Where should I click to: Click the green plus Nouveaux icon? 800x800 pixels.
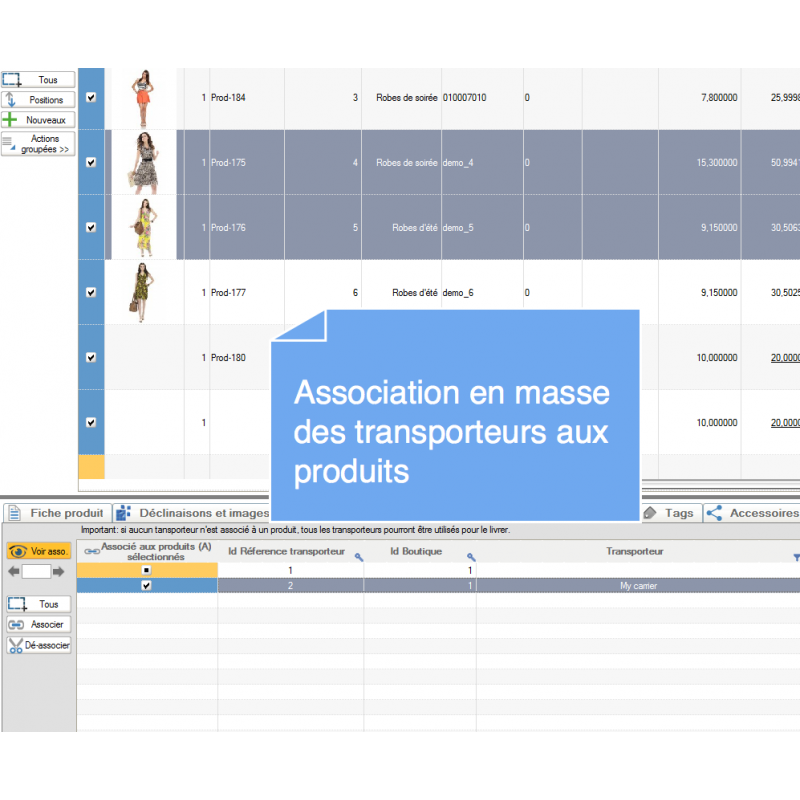tap(11, 119)
